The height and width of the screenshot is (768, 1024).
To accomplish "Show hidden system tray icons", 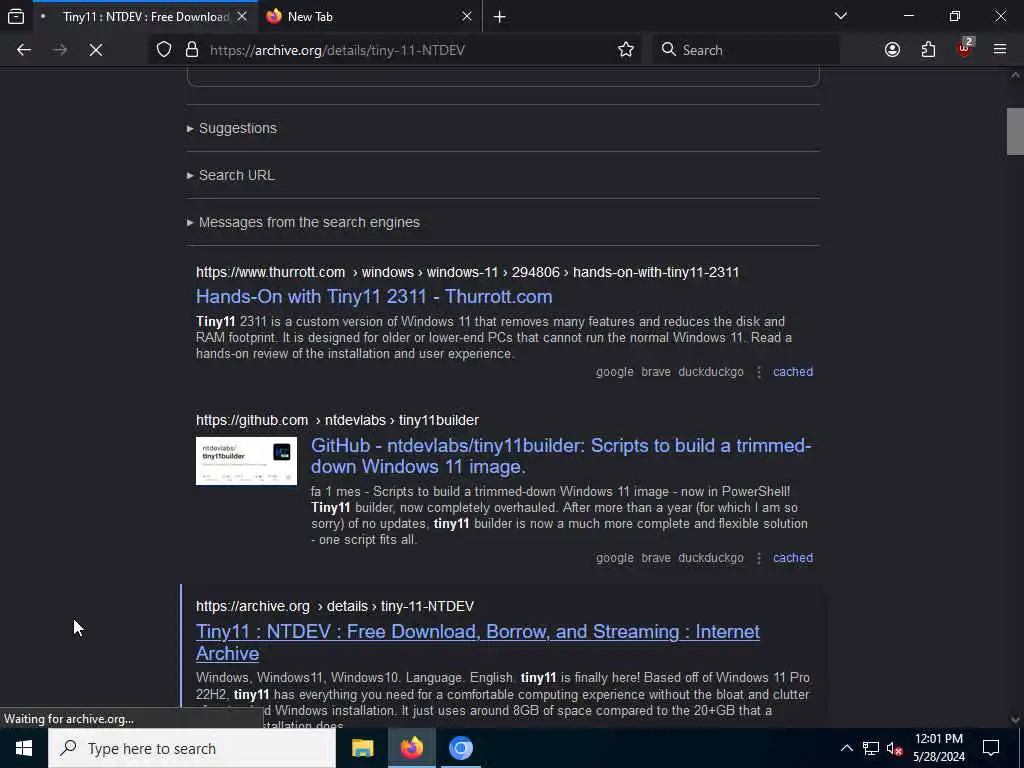I will click(846, 748).
